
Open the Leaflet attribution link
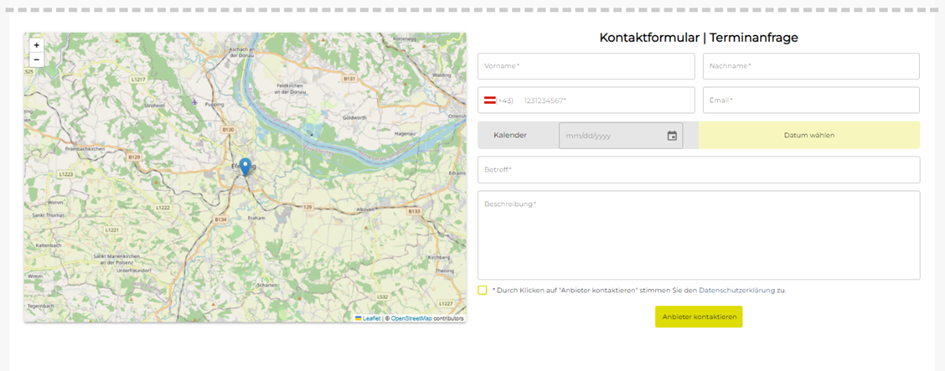(x=371, y=318)
